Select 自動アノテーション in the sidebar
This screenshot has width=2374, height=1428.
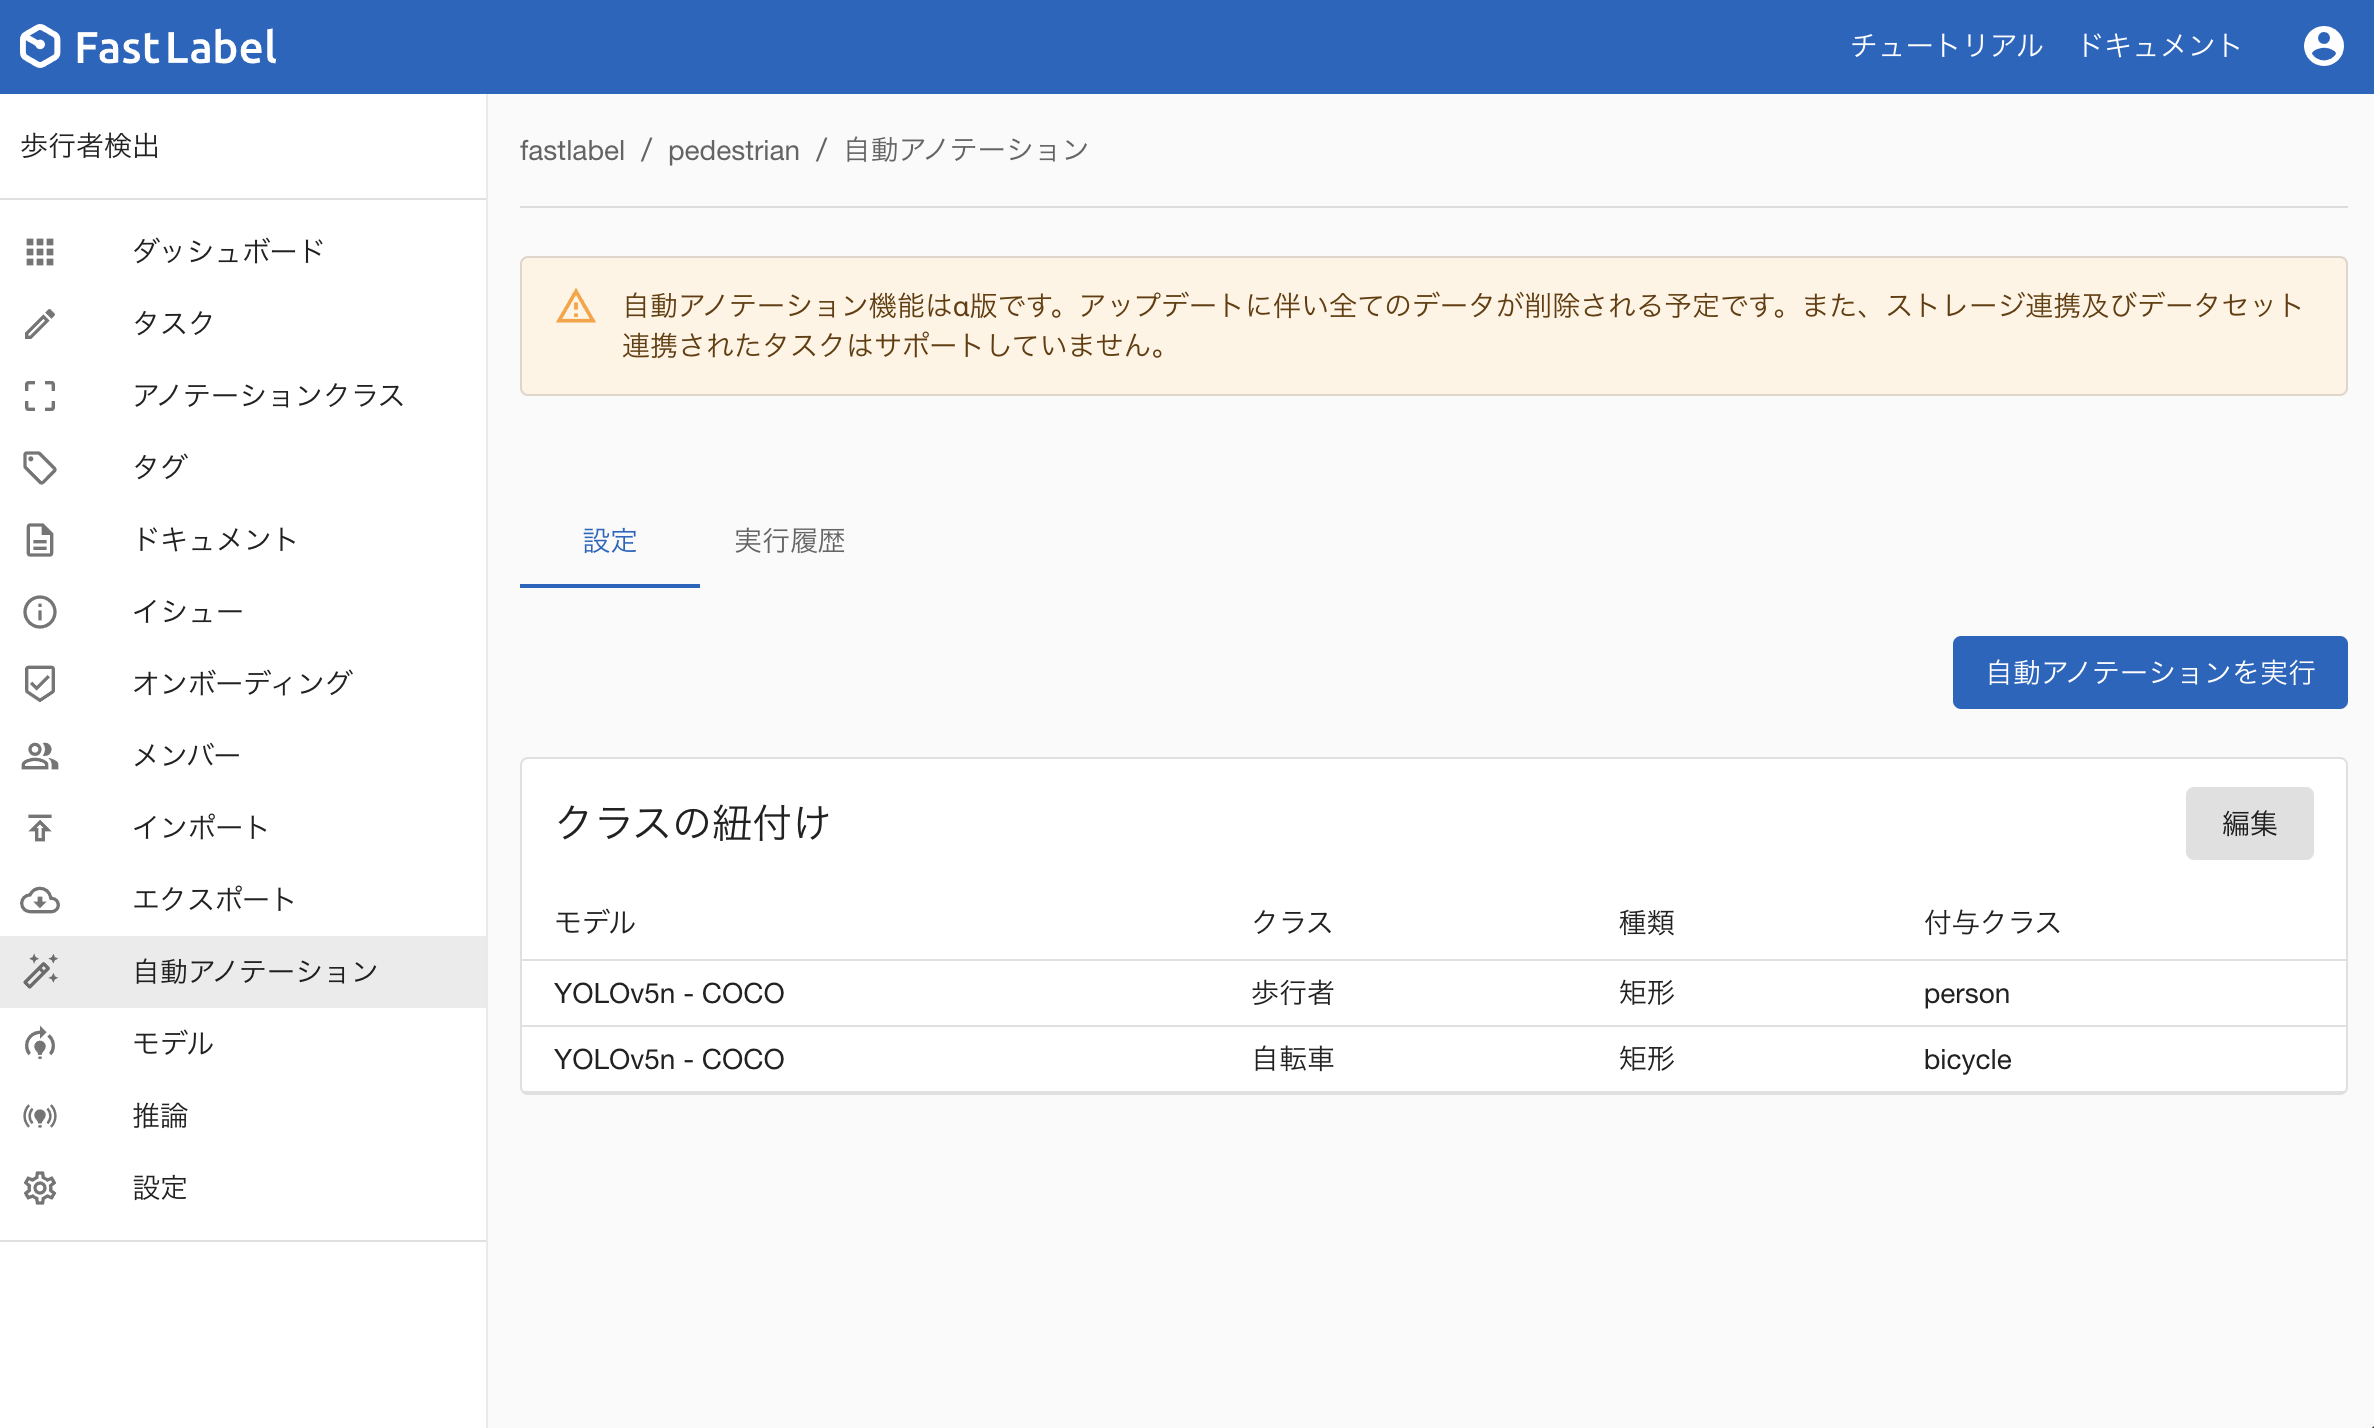[243, 971]
